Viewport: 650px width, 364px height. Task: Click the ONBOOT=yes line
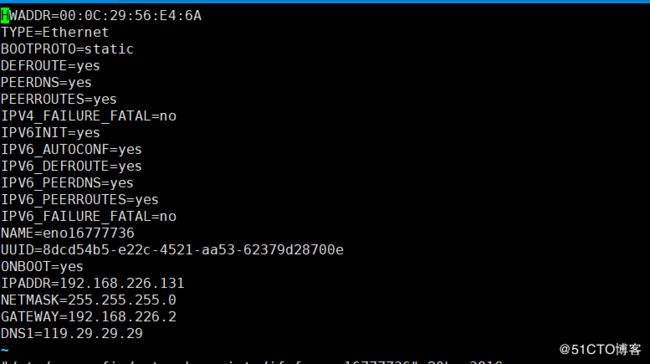[x=42, y=267]
